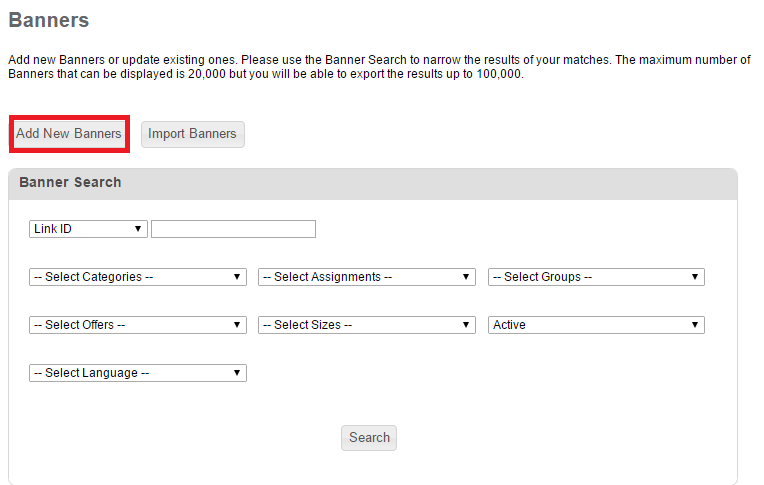Run the banner Search
This screenshot has height=485, width=764.
click(x=369, y=438)
